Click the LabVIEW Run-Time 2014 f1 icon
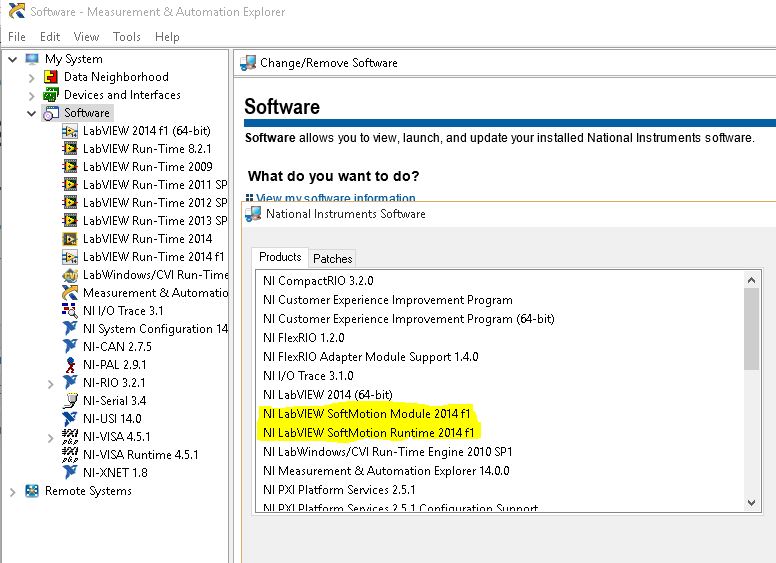This screenshot has width=776, height=563. coord(70,257)
